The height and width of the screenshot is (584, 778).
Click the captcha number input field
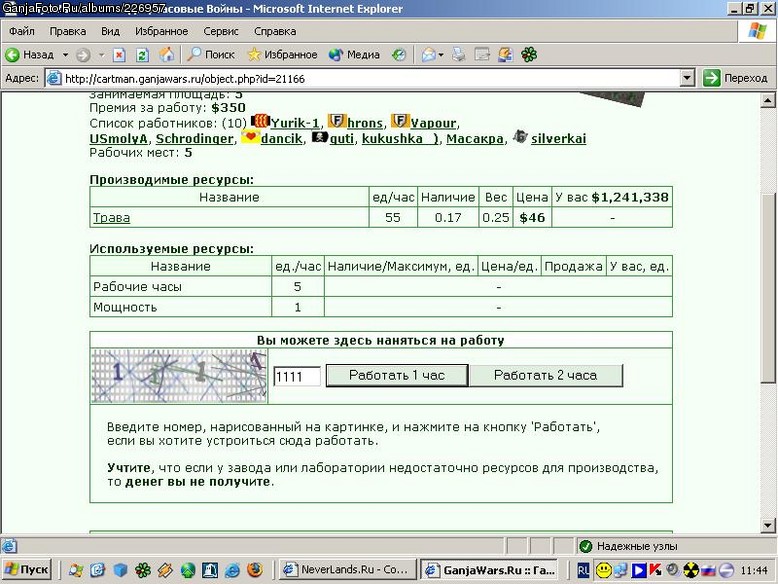point(297,376)
